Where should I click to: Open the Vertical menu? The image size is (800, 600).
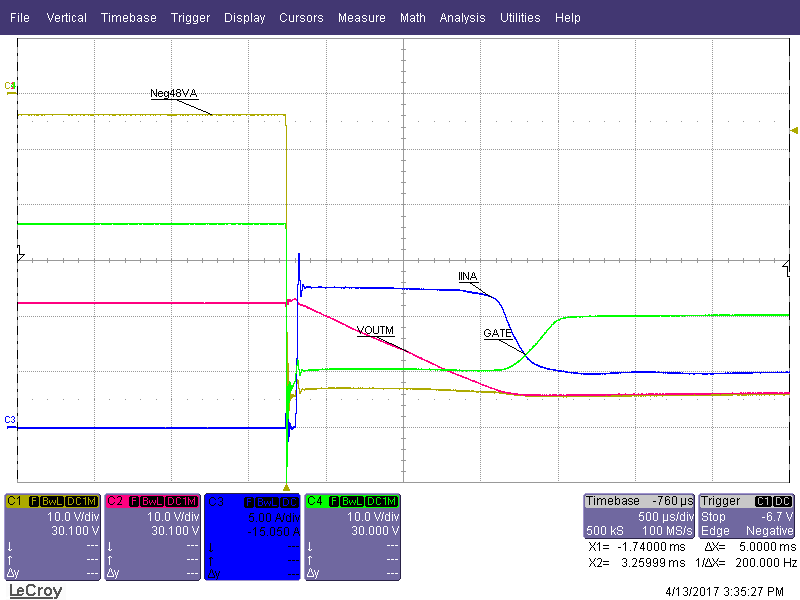[66, 18]
